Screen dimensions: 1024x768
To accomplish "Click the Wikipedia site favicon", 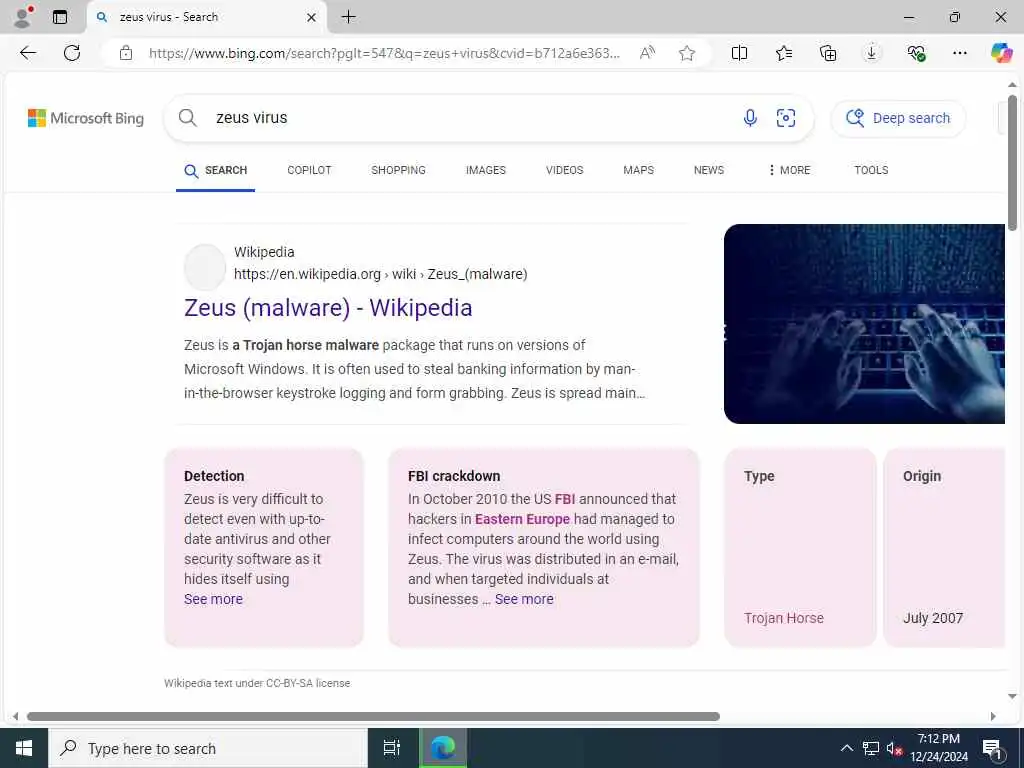I will pos(205,266).
